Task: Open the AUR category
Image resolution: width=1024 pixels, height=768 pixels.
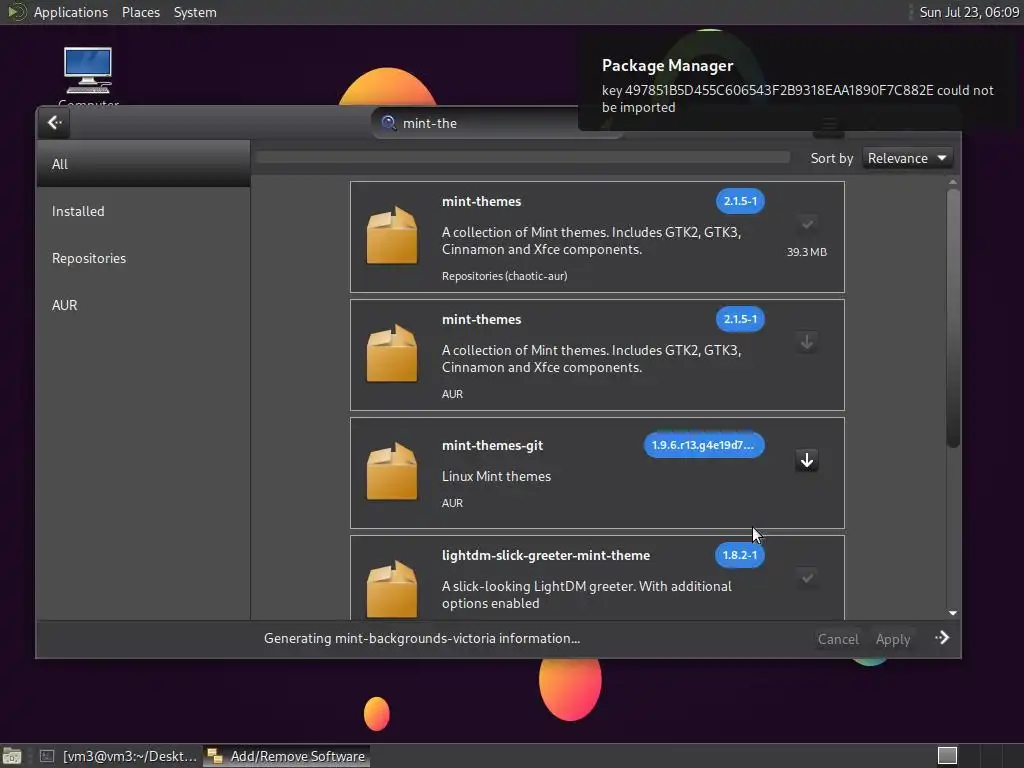Action: (x=143, y=305)
